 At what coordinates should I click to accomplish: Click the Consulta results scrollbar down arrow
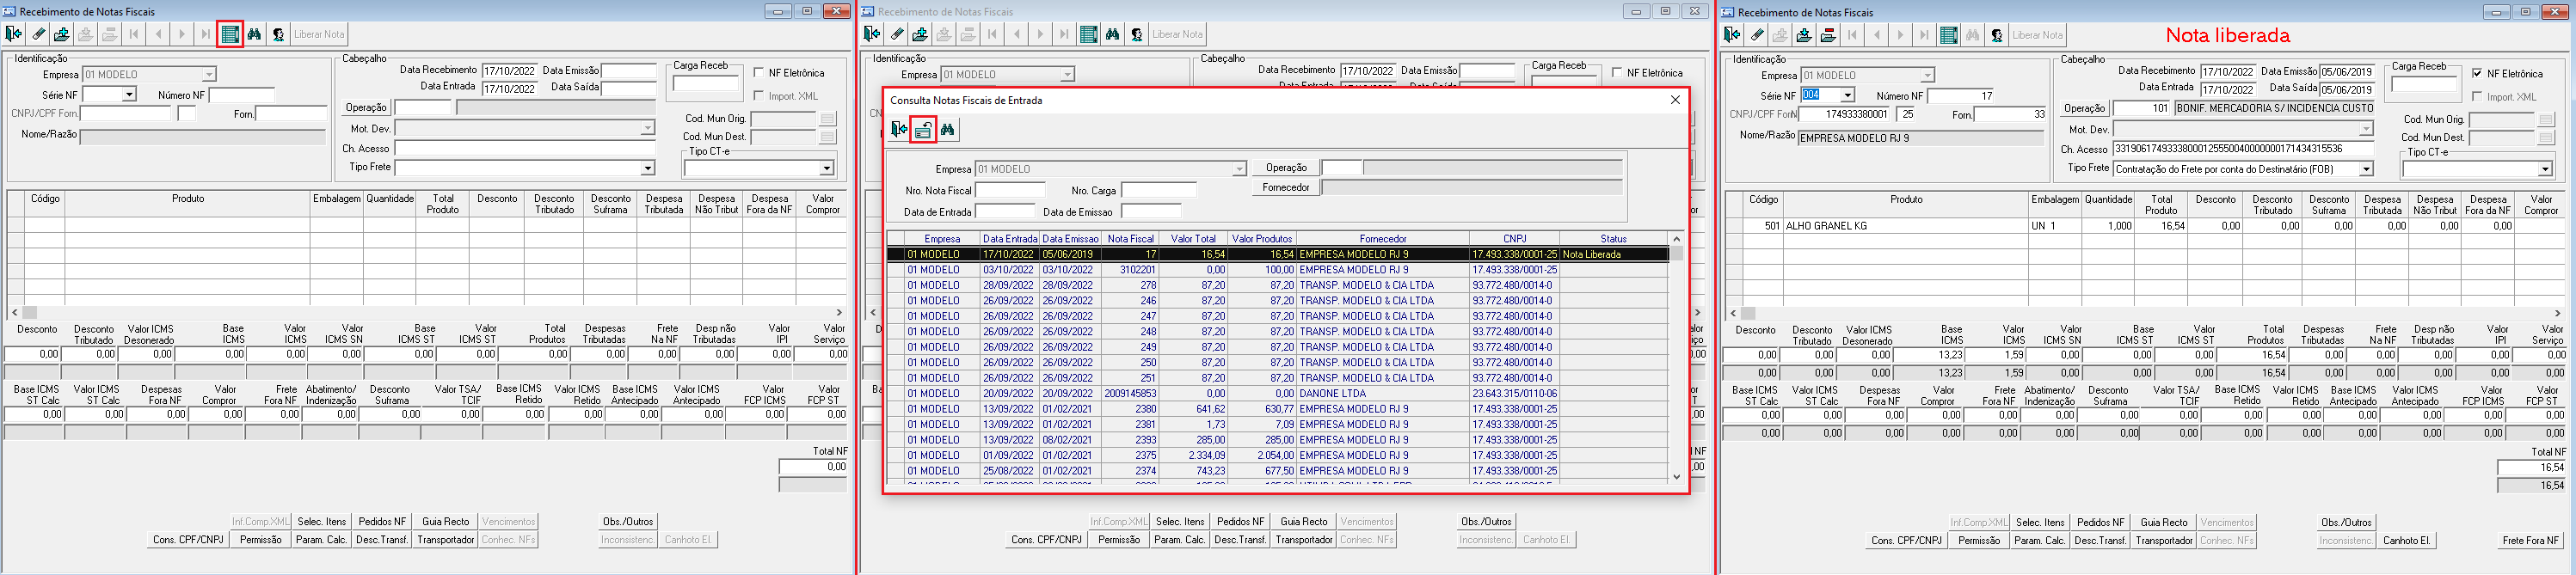(1677, 476)
